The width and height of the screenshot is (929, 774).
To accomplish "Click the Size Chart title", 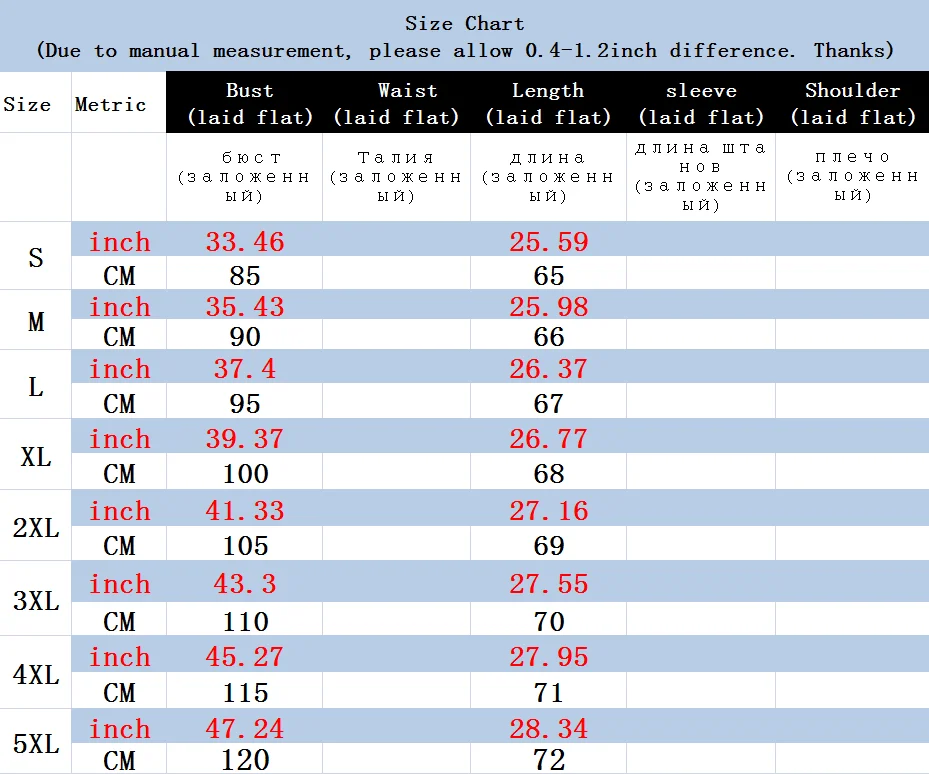I will click(464, 24).
